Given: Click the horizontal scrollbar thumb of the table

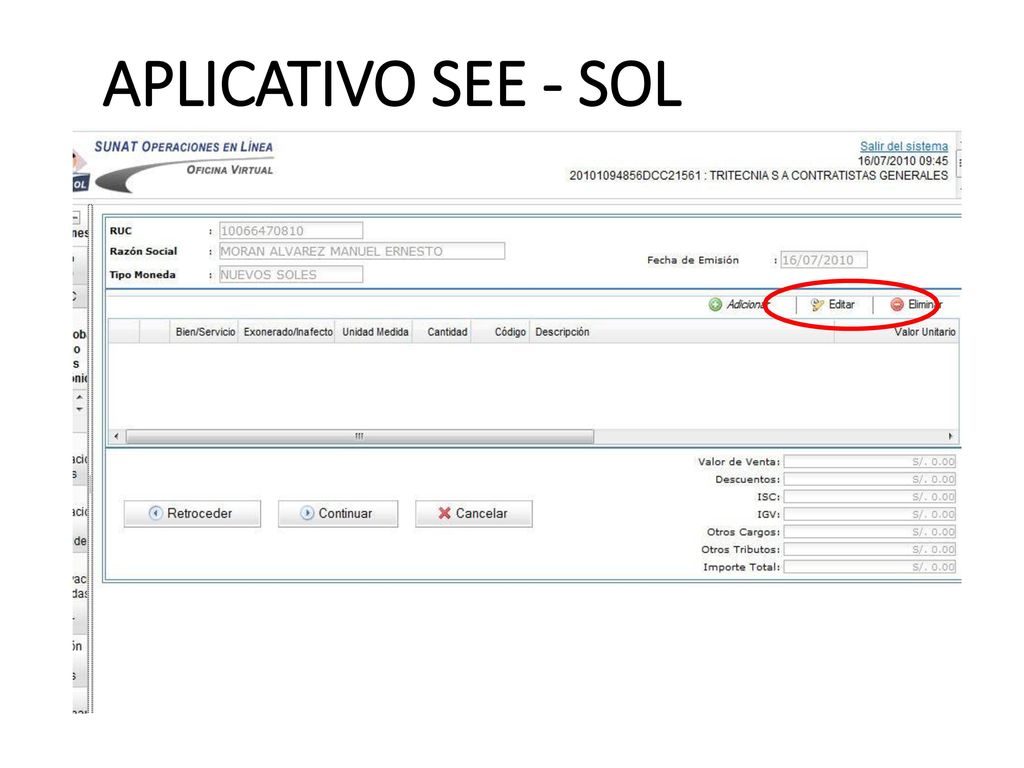Looking at the screenshot, I should pyautogui.click(x=360, y=436).
